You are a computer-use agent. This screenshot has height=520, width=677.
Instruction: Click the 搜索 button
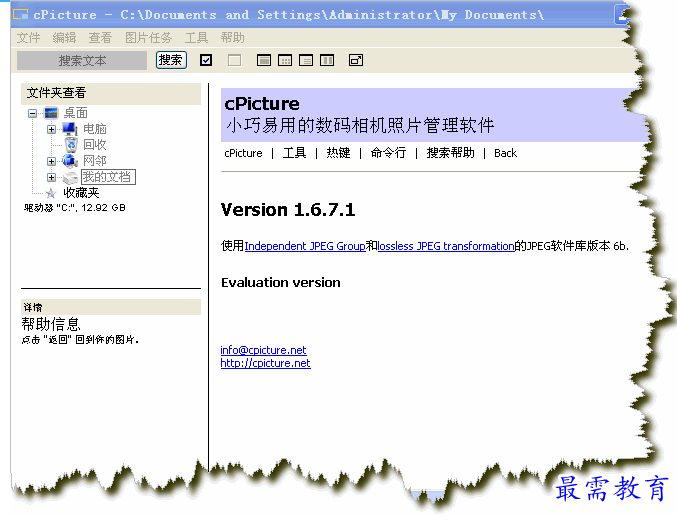[x=171, y=60]
